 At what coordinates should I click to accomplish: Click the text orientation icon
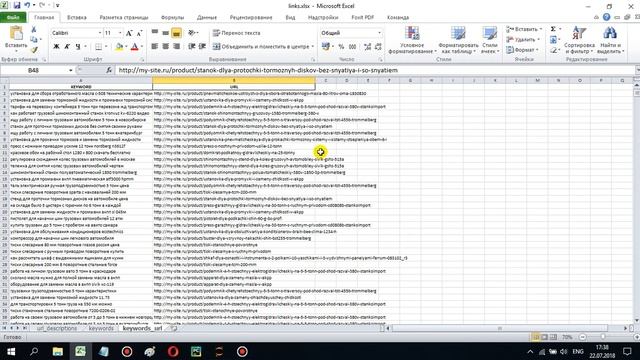pyautogui.click(x=191, y=33)
